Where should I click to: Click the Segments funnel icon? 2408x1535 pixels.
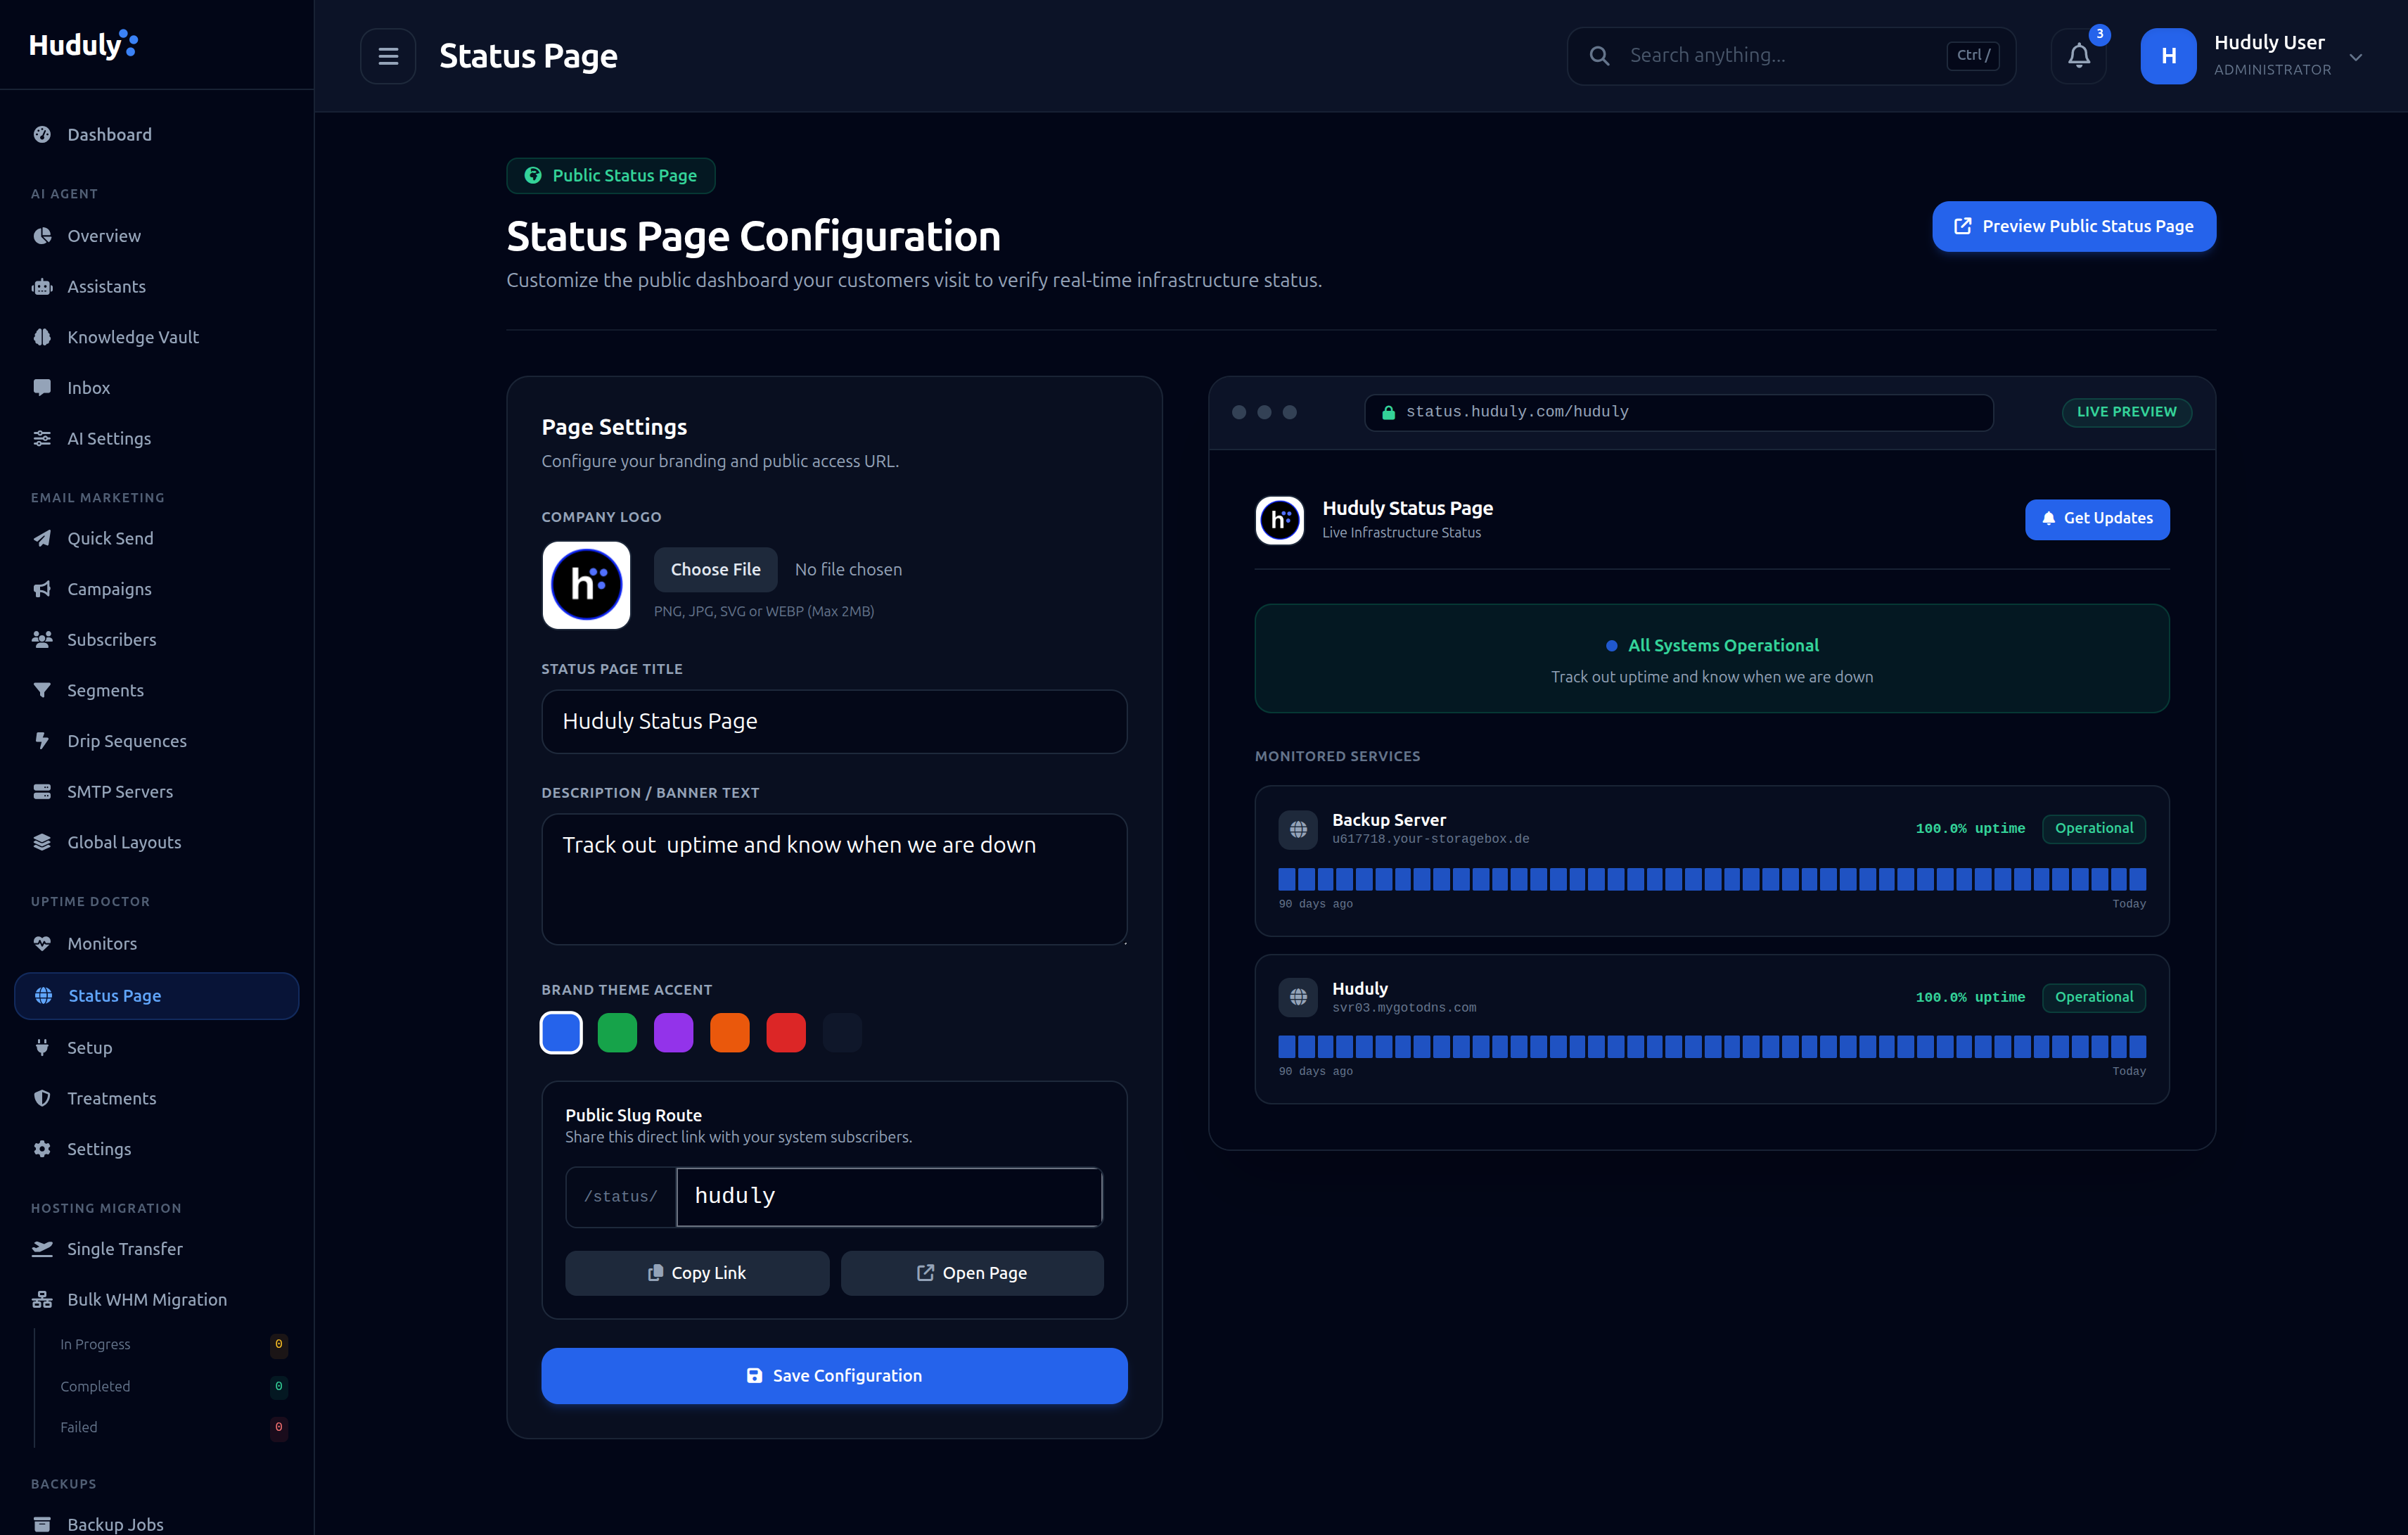pyautogui.click(x=42, y=690)
